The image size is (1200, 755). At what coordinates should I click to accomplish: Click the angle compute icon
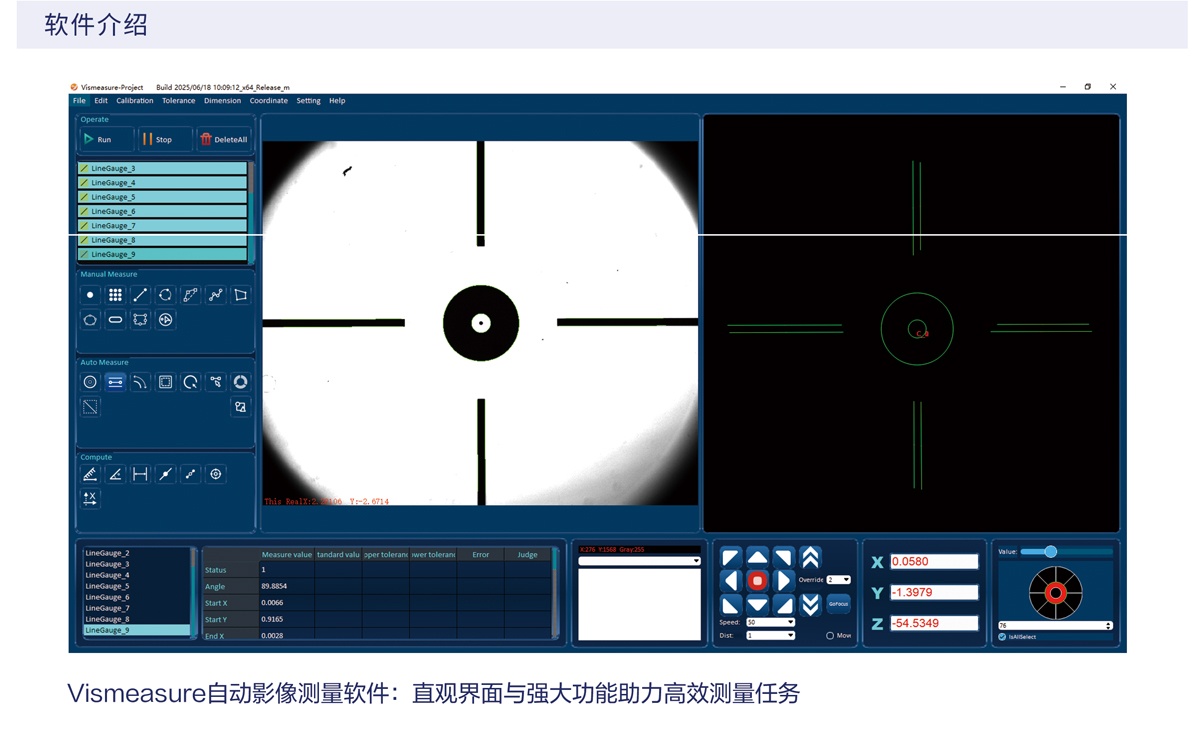click(115, 474)
